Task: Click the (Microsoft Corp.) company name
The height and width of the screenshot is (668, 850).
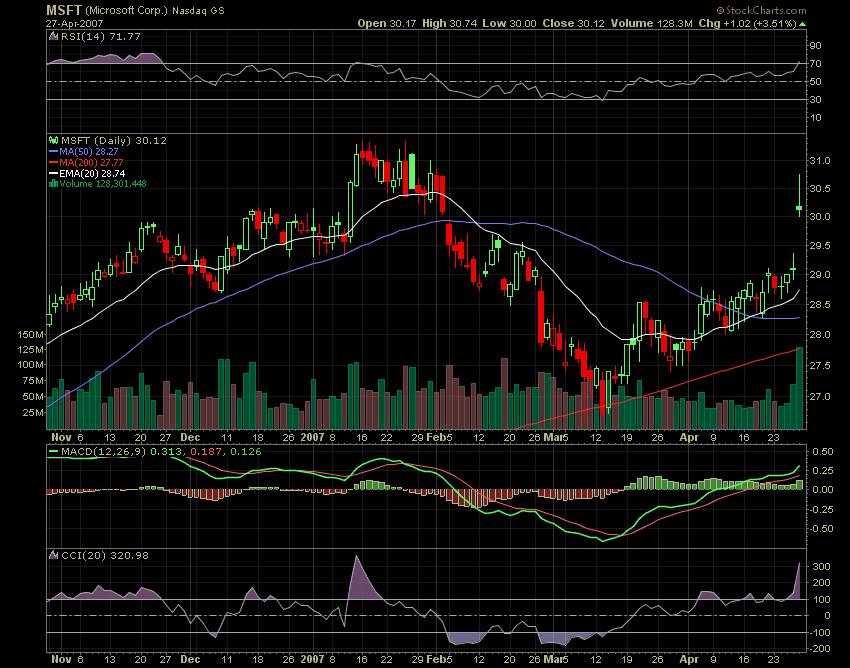Action: coord(127,10)
